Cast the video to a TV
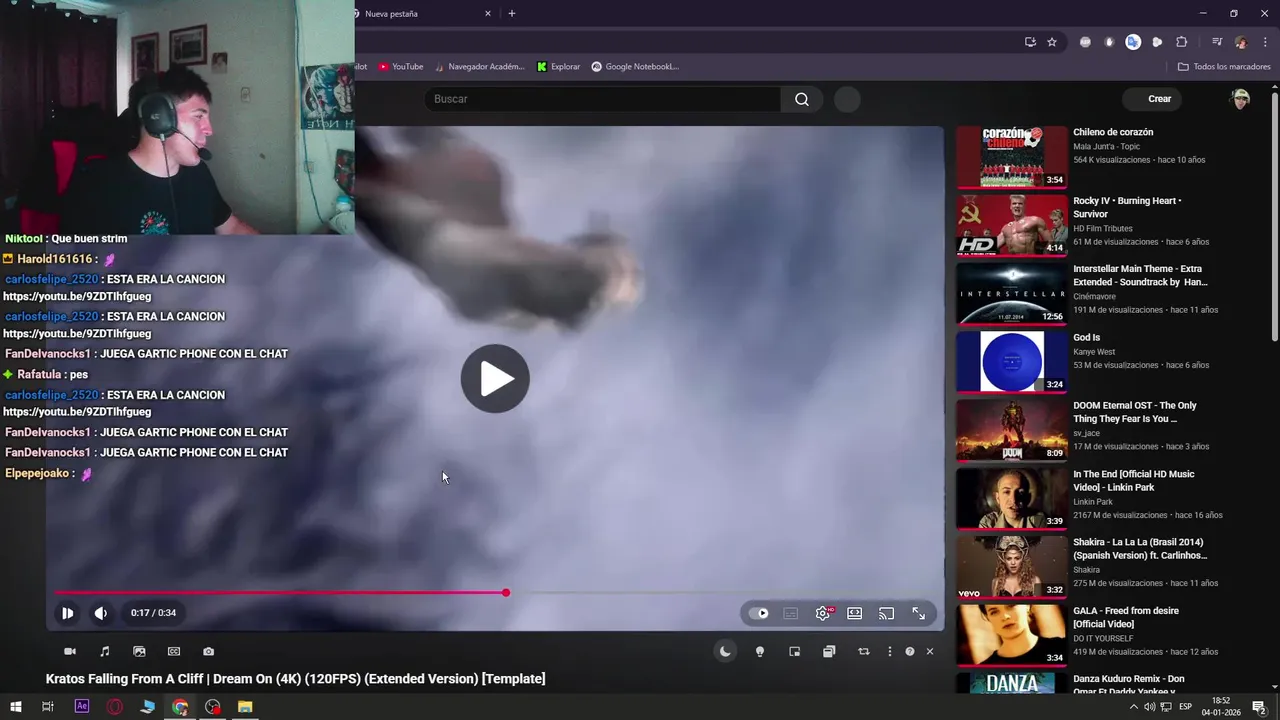Image resolution: width=1280 pixels, height=720 pixels. coord(886,613)
